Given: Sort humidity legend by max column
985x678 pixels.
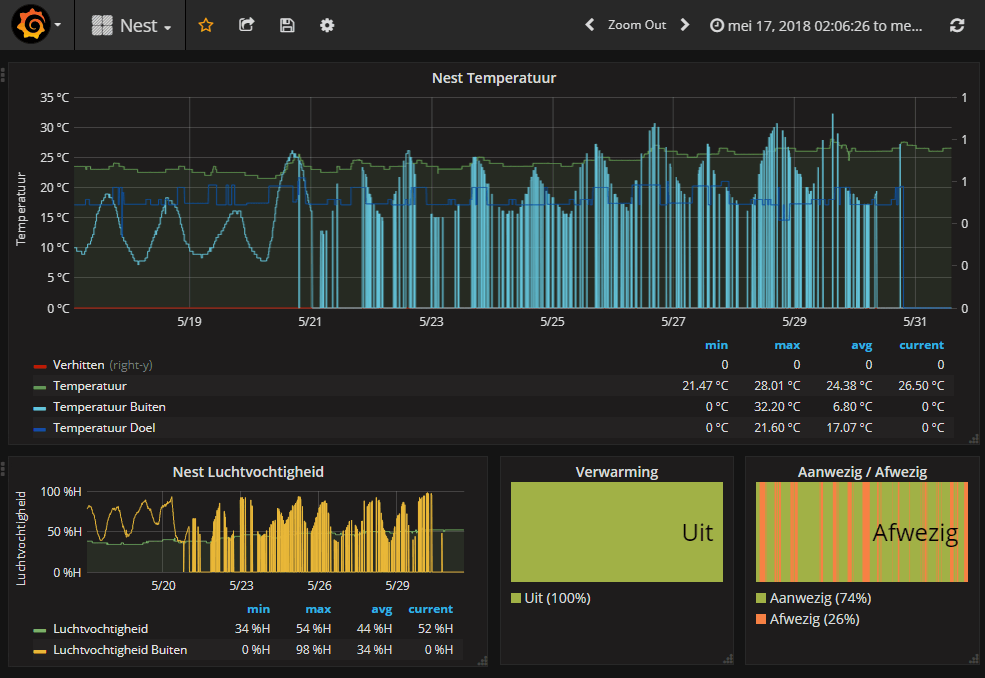Looking at the screenshot, I should tap(318, 609).
